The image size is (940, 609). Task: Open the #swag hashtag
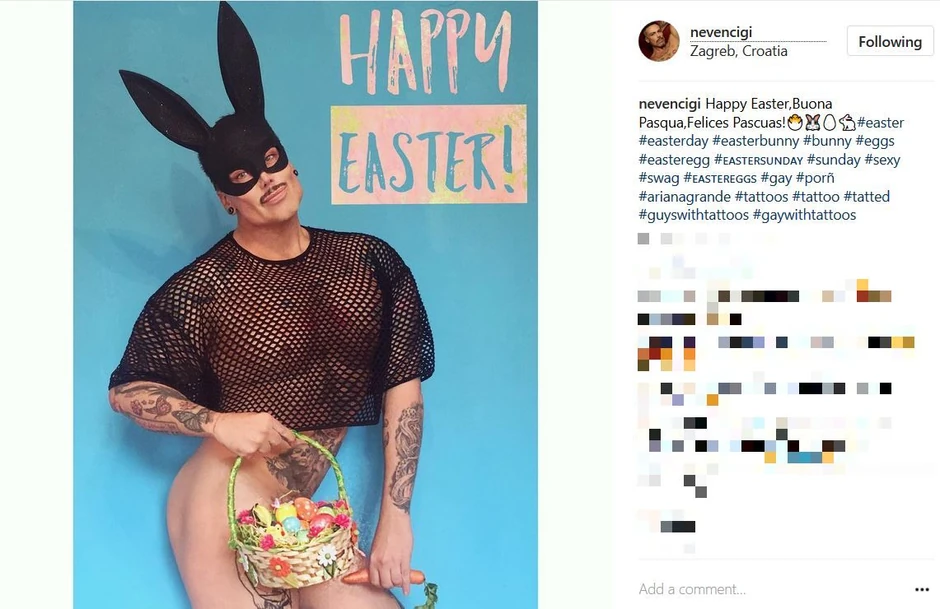659,178
